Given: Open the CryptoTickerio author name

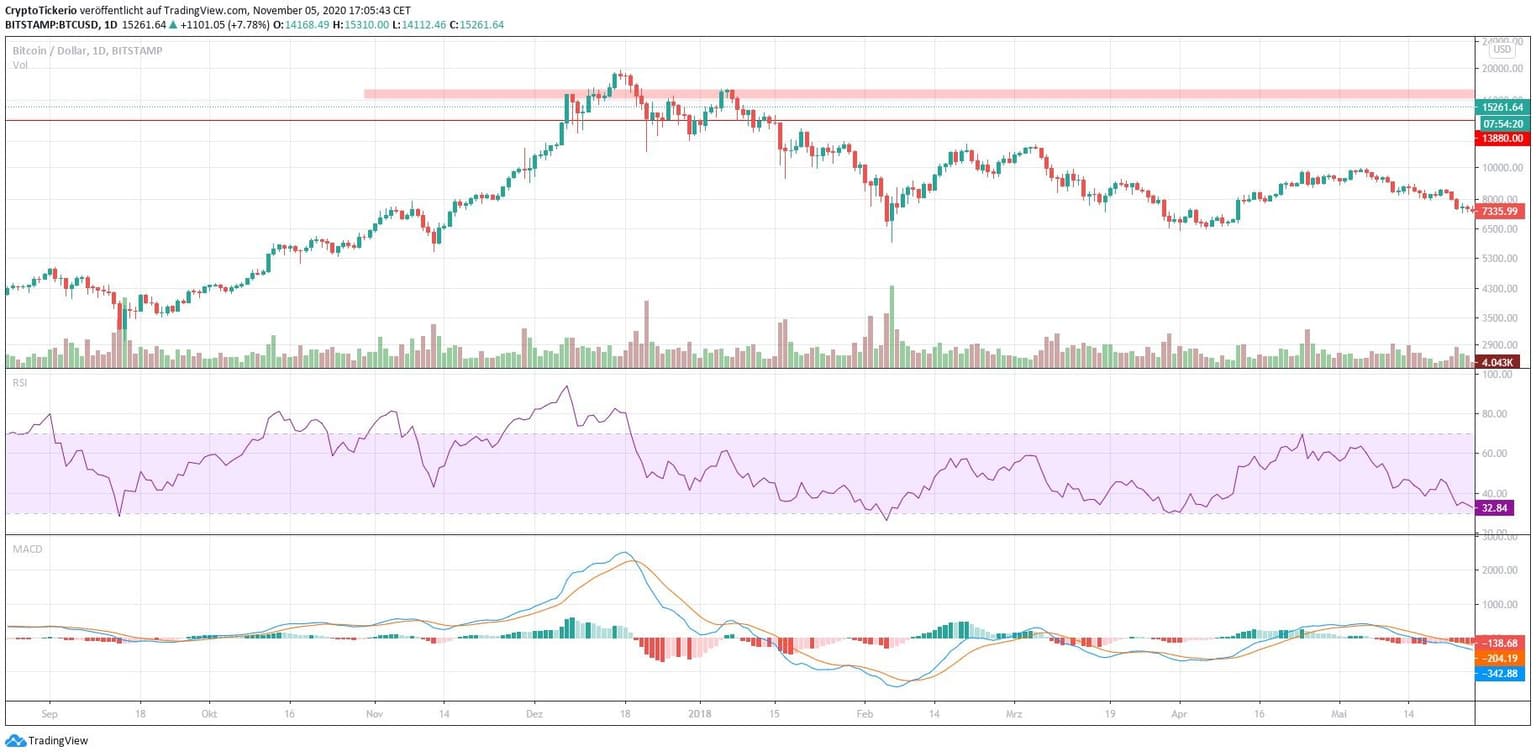Looking at the screenshot, I should [x=41, y=10].
